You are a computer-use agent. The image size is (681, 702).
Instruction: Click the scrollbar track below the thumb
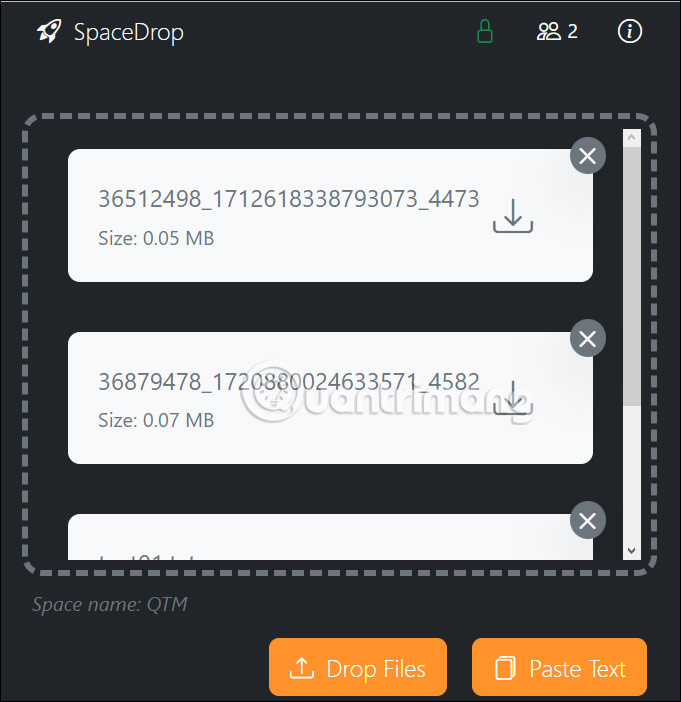[631, 474]
